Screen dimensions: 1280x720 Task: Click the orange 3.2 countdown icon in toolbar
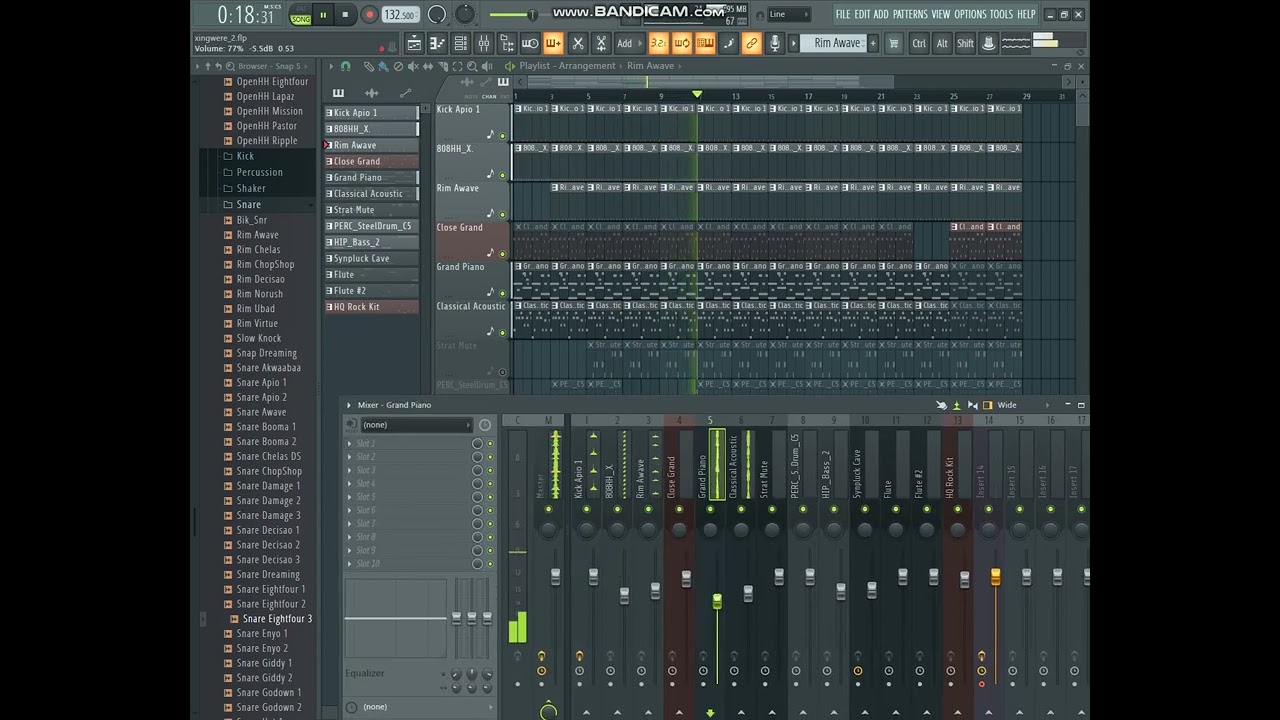[659, 43]
